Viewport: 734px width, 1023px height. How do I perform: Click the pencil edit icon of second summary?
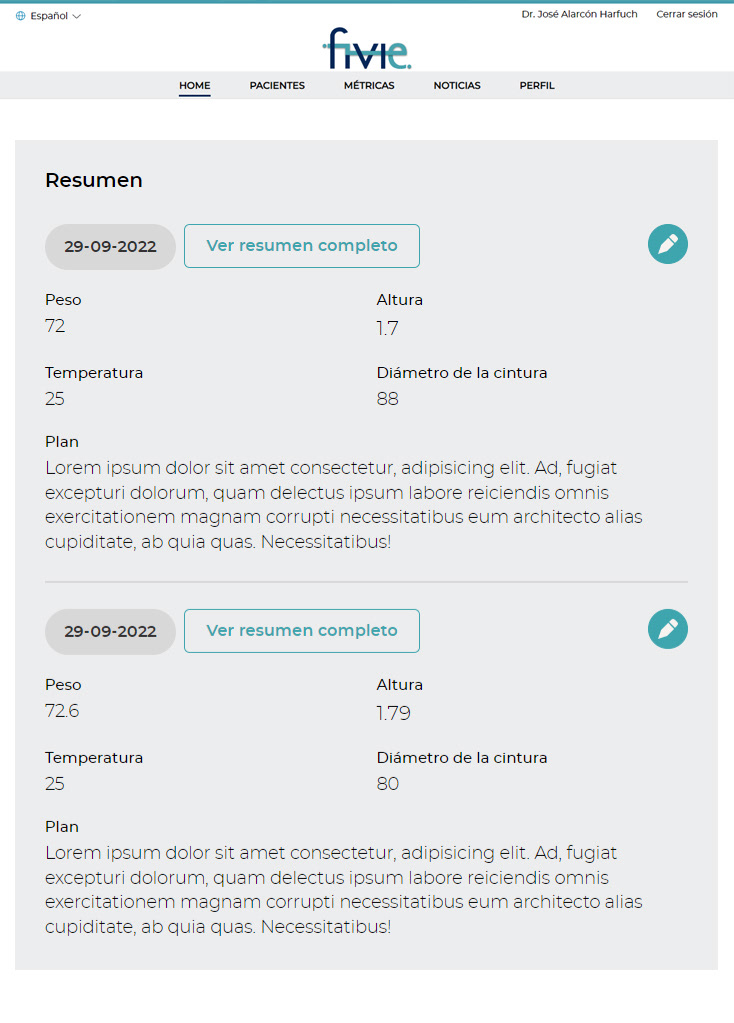pos(667,629)
